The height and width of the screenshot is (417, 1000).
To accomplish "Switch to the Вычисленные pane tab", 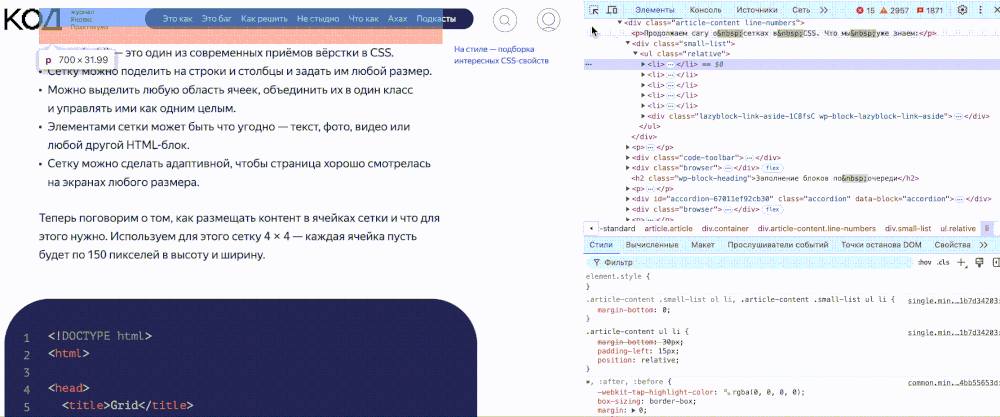I will 652,245.
